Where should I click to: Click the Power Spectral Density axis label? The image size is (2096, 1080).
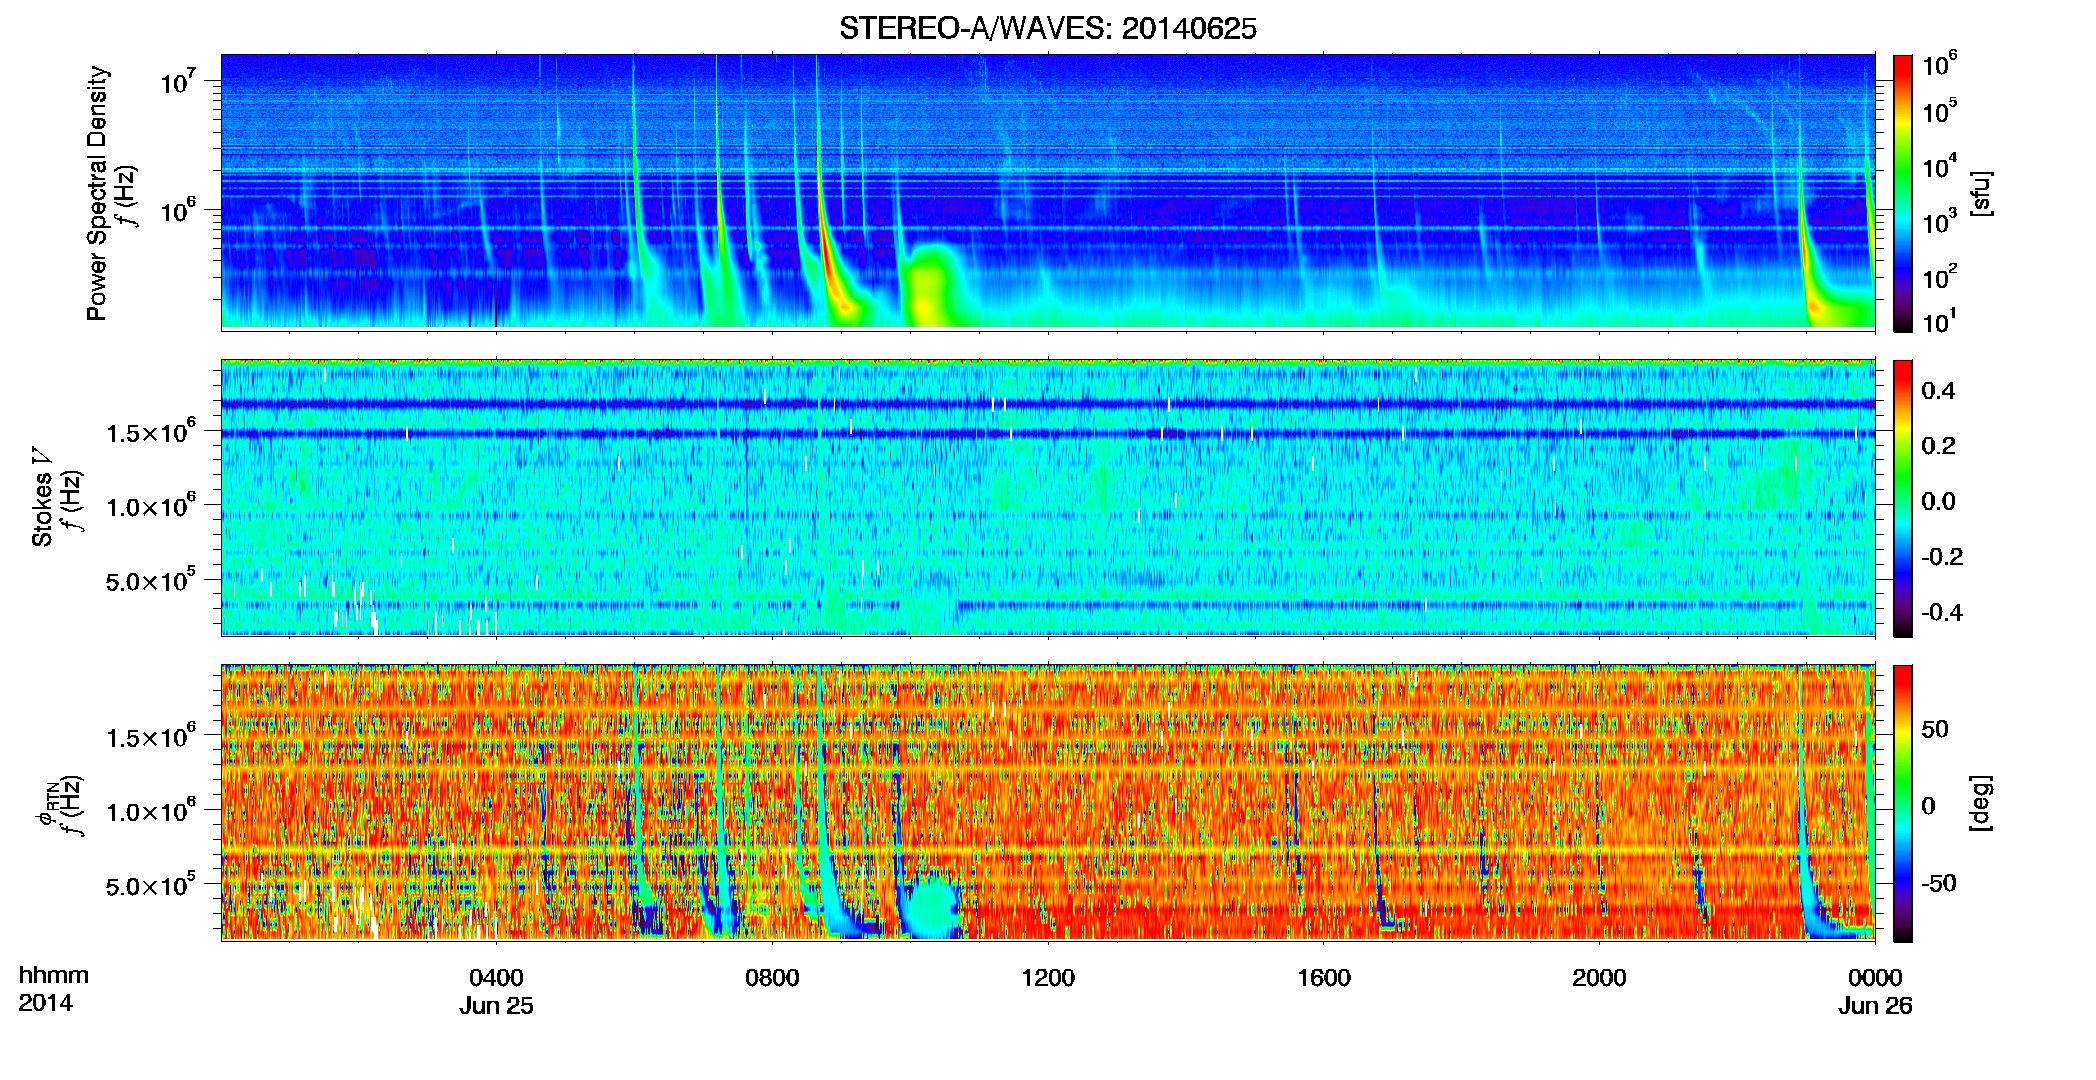tap(97, 193)
